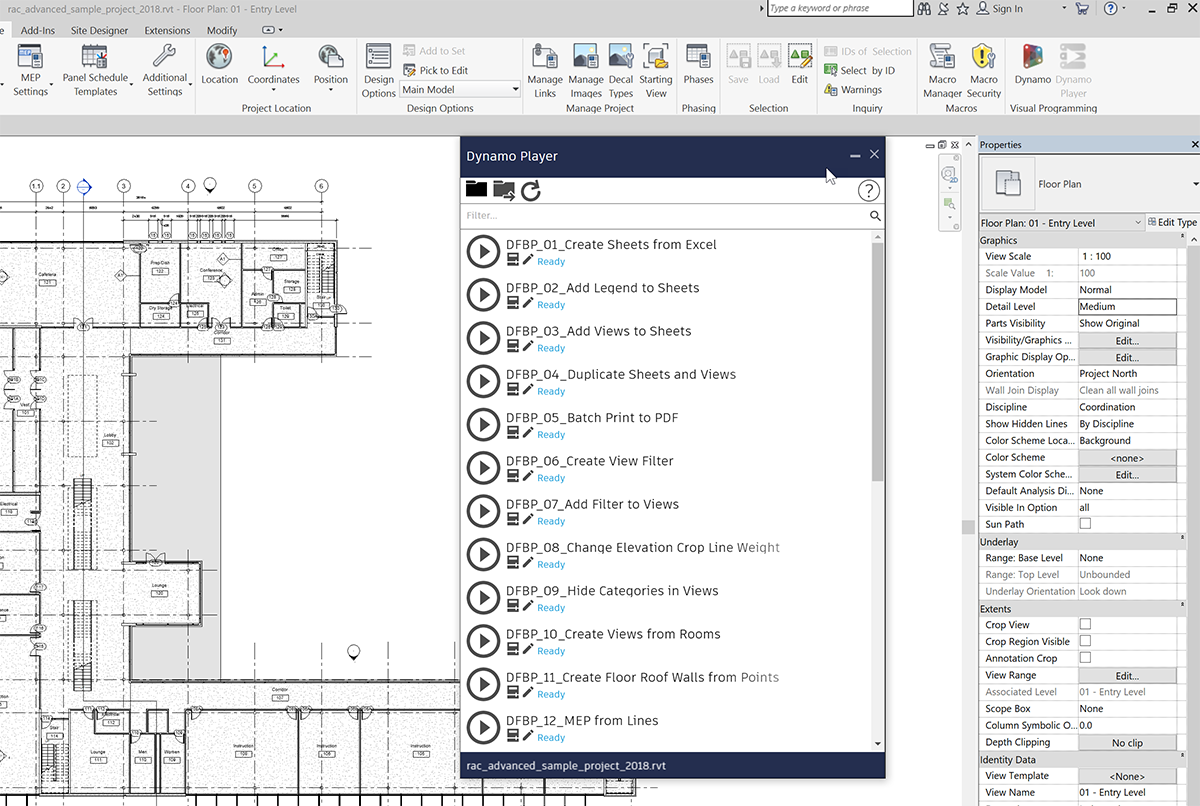Expand the Floor Plan type selector arrow
Viewport: 1200px width, 806px height.
(x=1195, y=184)
